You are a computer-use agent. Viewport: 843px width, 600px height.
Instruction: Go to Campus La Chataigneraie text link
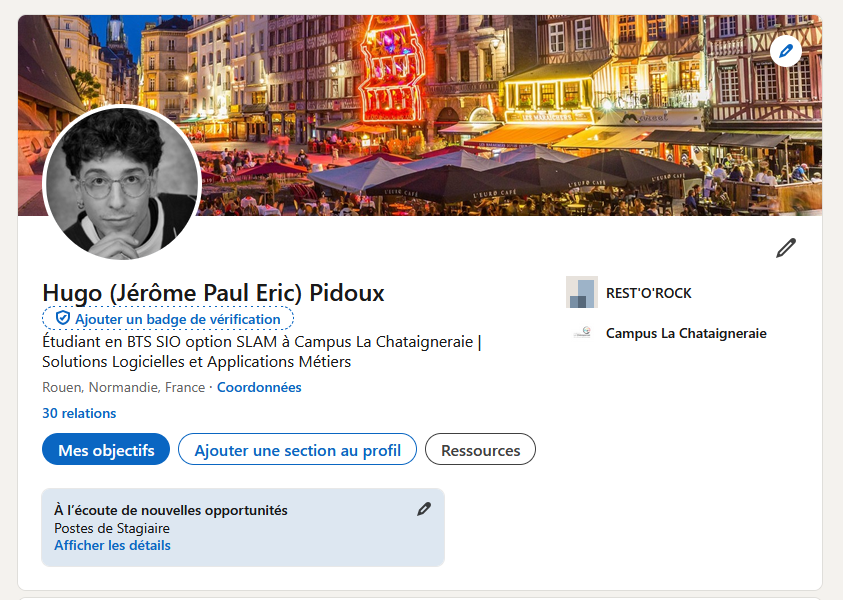point(686,333)
